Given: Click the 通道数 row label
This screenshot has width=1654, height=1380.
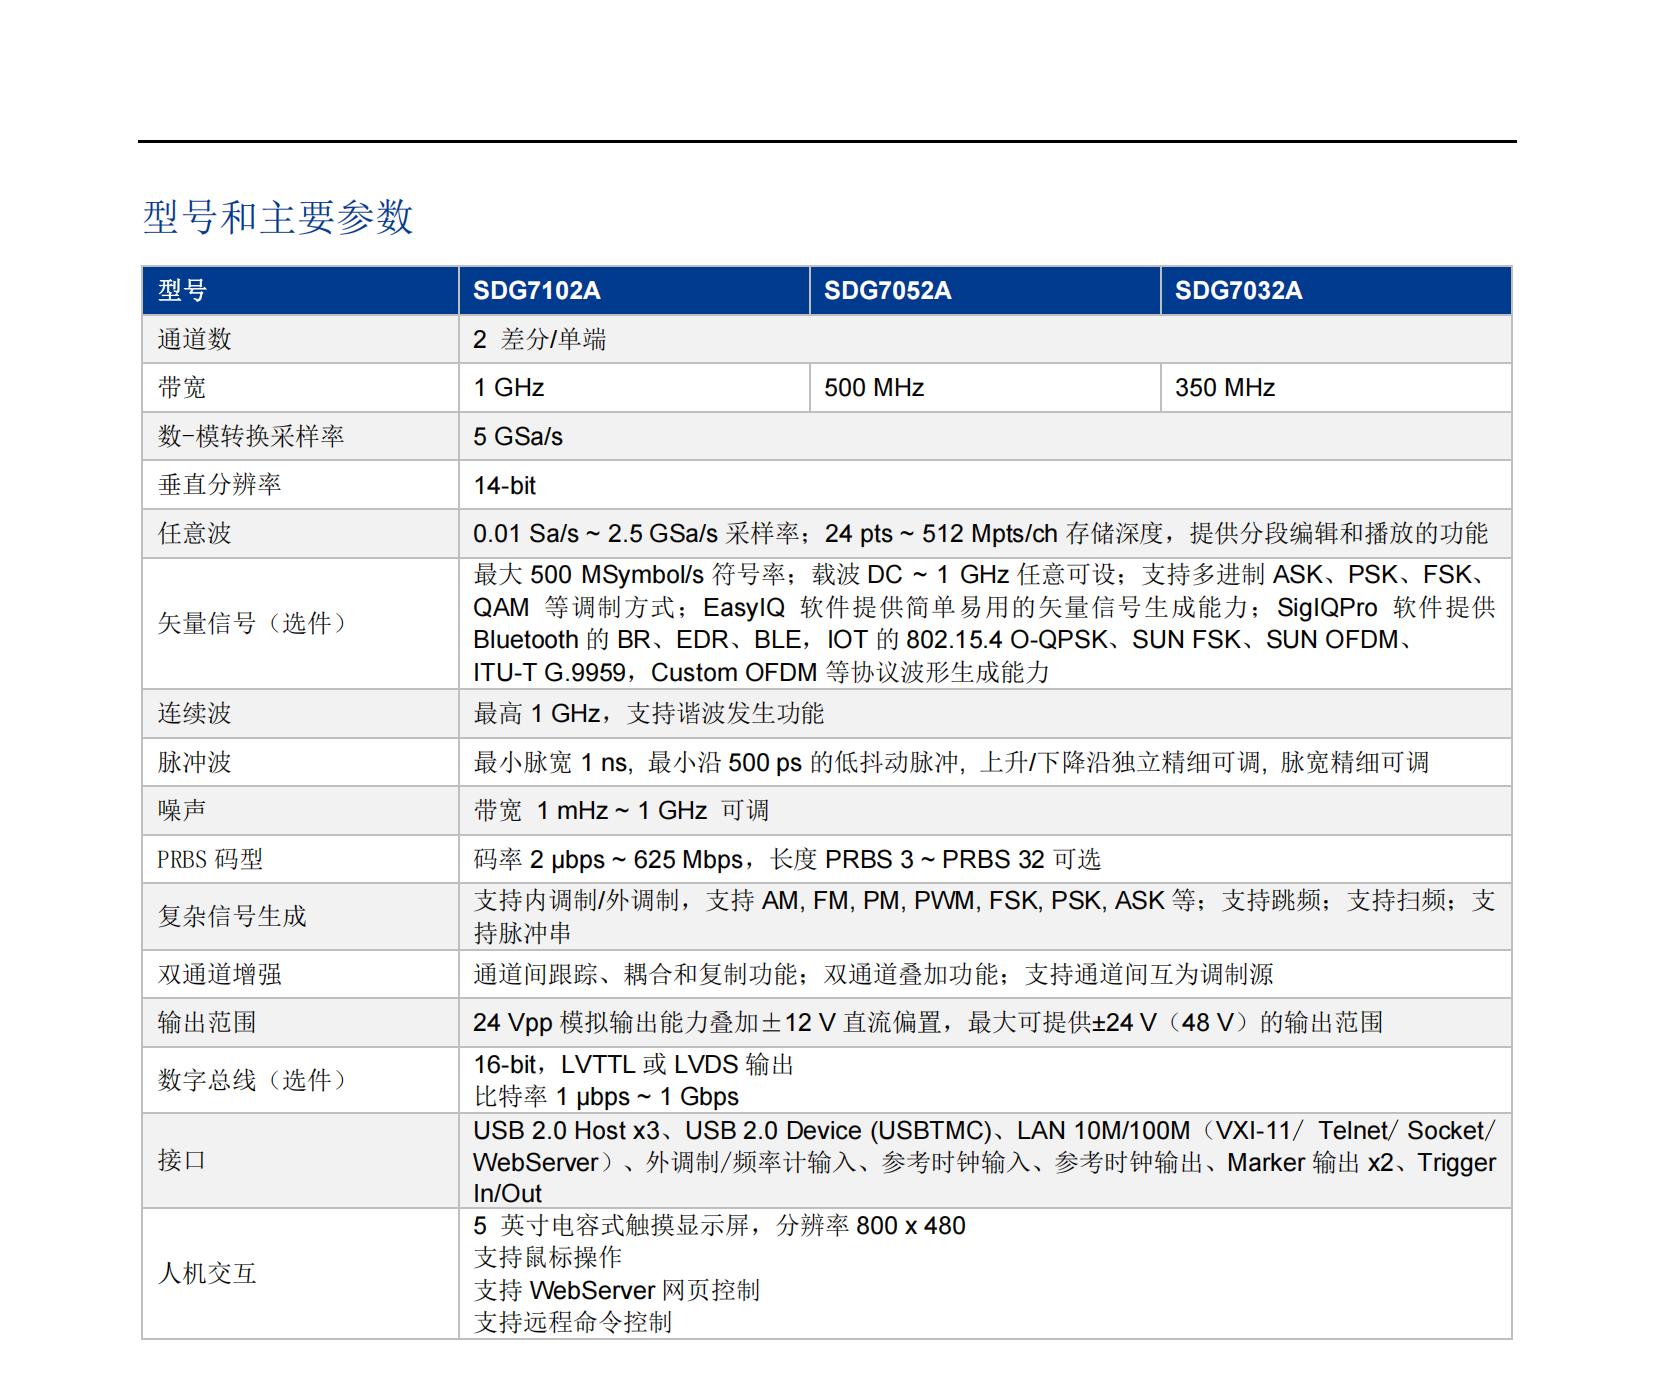Looking at the screenshot, I should tap(194, 340).
